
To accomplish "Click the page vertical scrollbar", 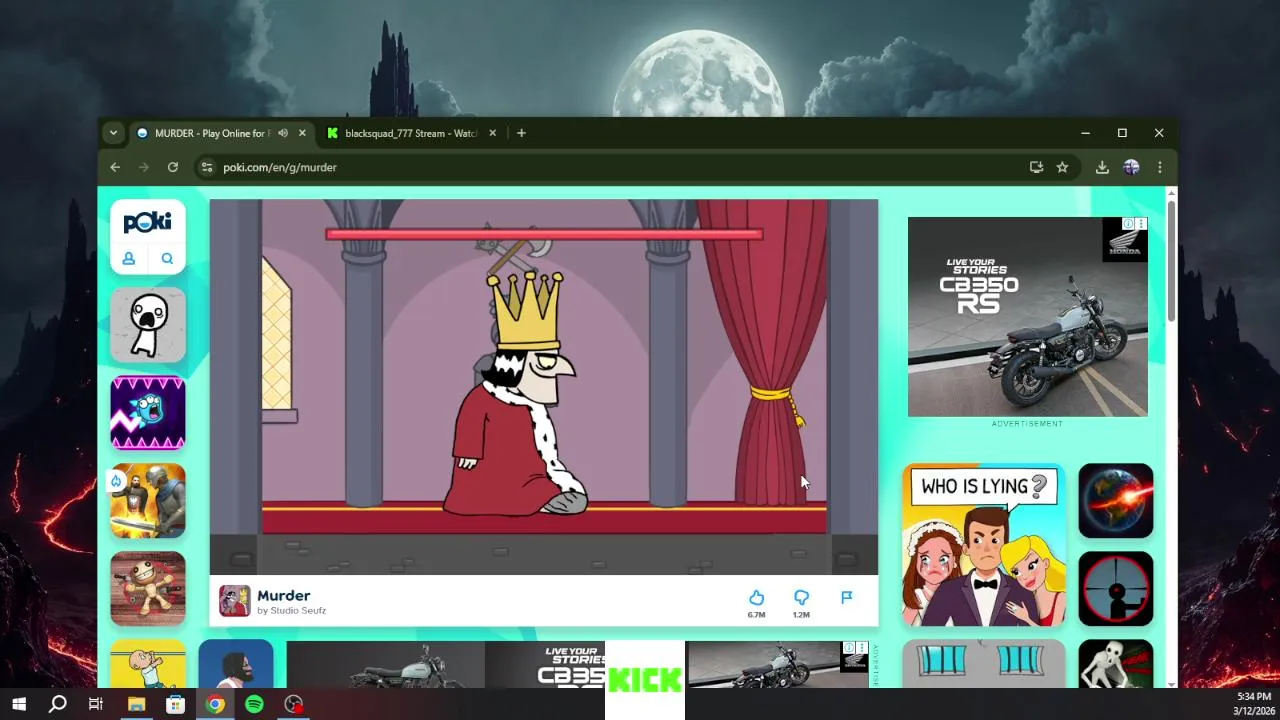I will (1171, 262).
